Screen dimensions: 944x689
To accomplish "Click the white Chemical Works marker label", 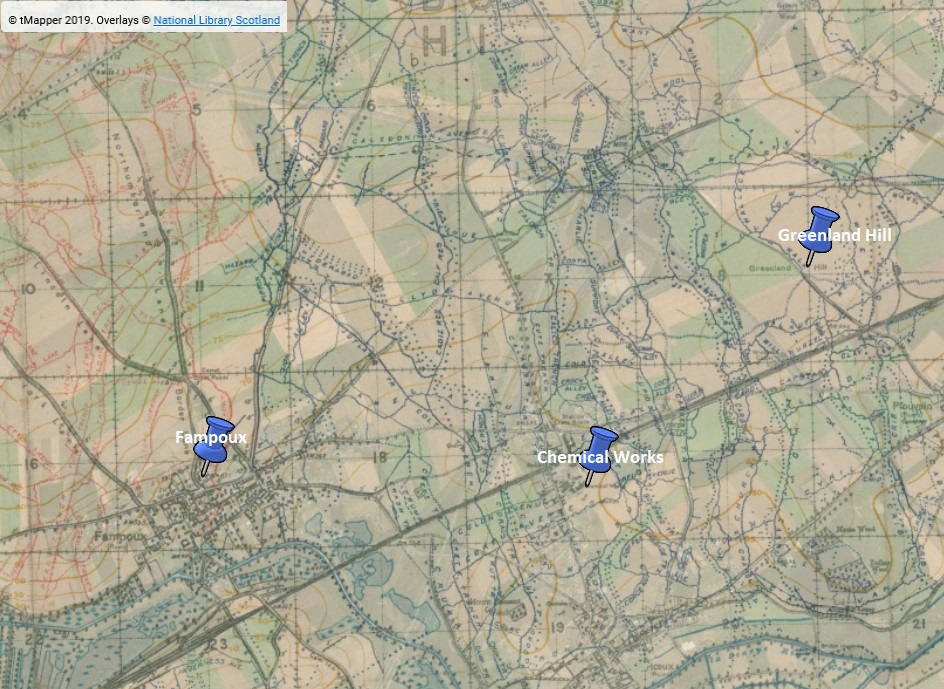I will [x=600, y=458].
